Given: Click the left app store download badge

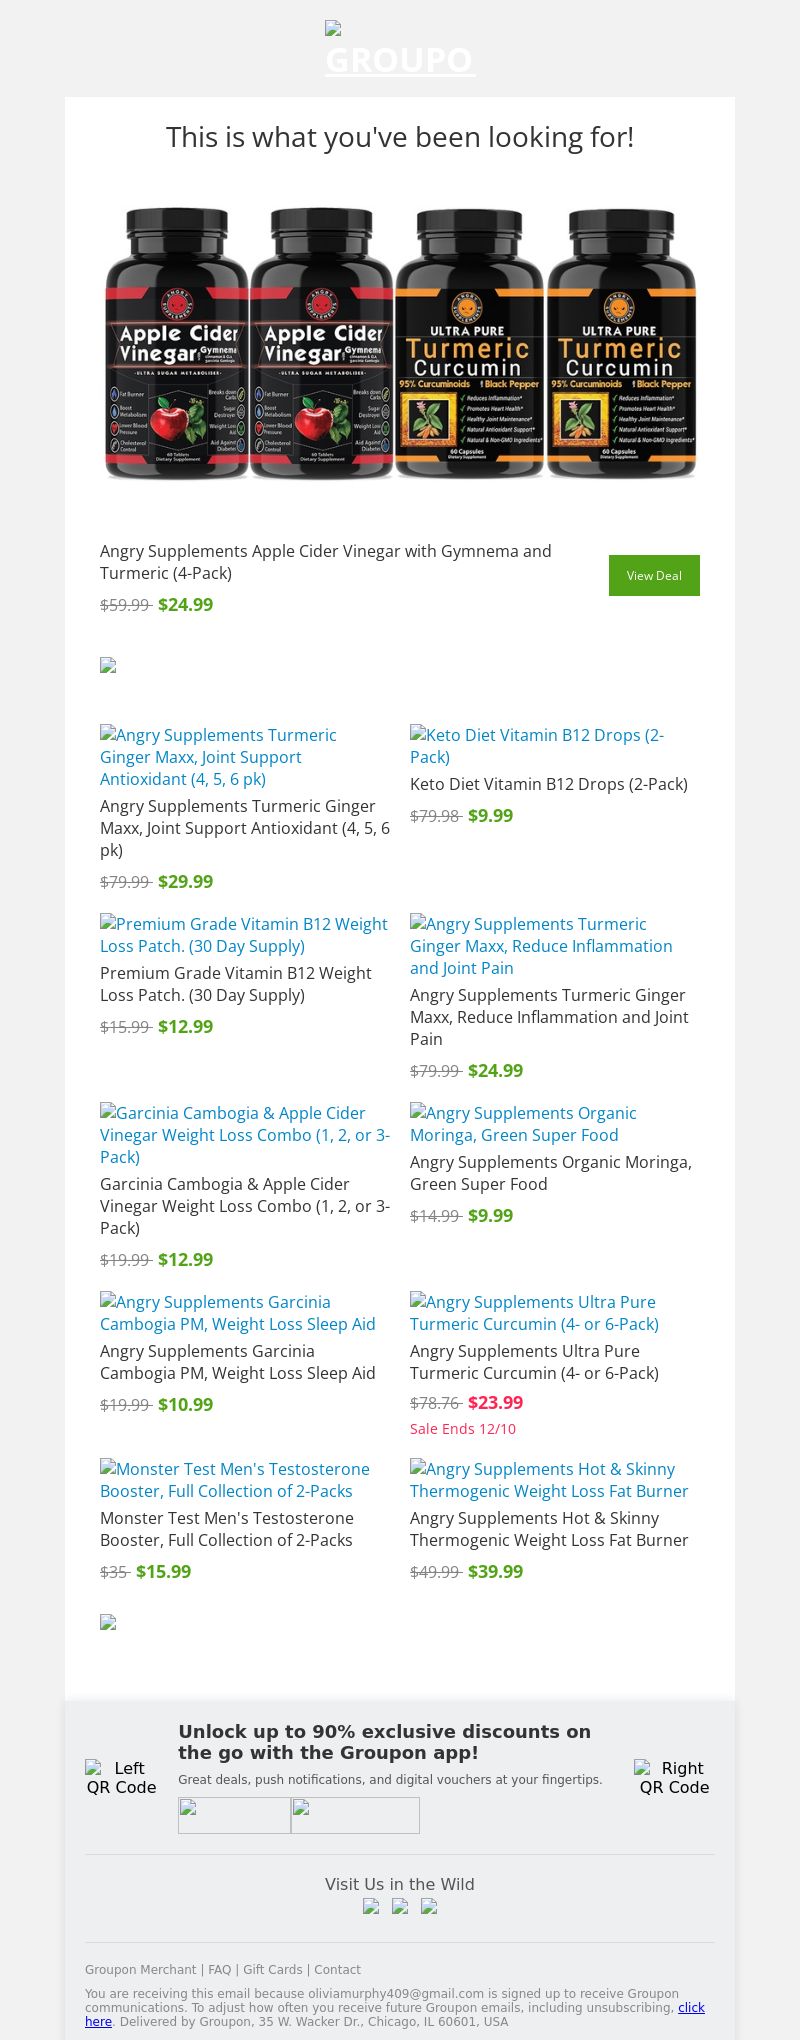Looking at the screenshot, I should (x=234, y=1815).
